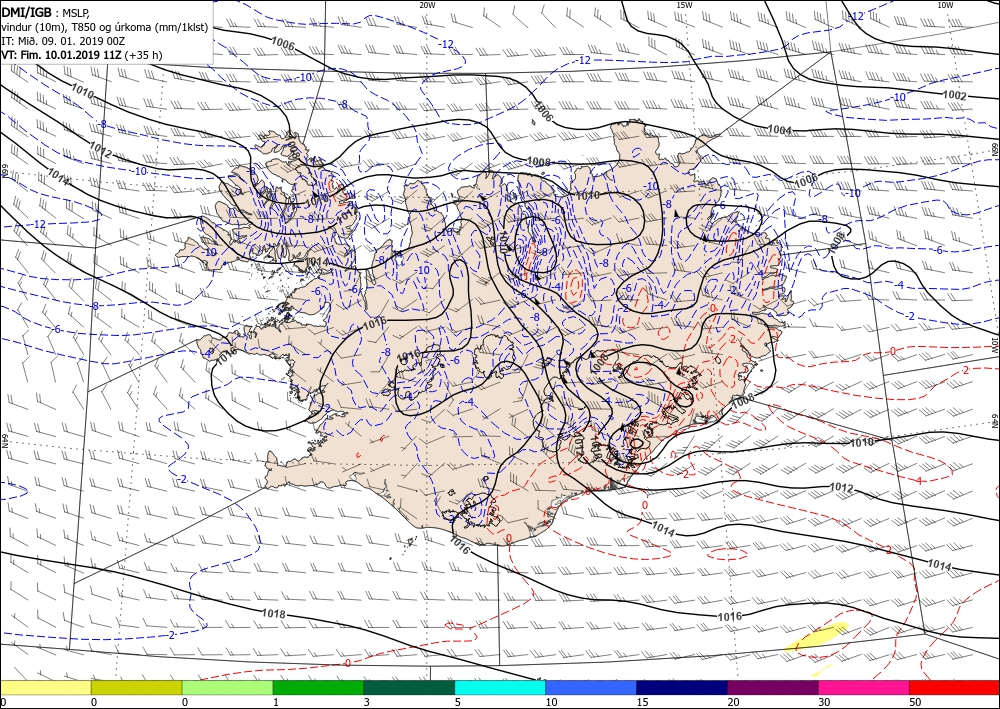Screen dimensions: 1000x709
Task: Click legend scale value '1'
Action: click(x=276, y=702)
